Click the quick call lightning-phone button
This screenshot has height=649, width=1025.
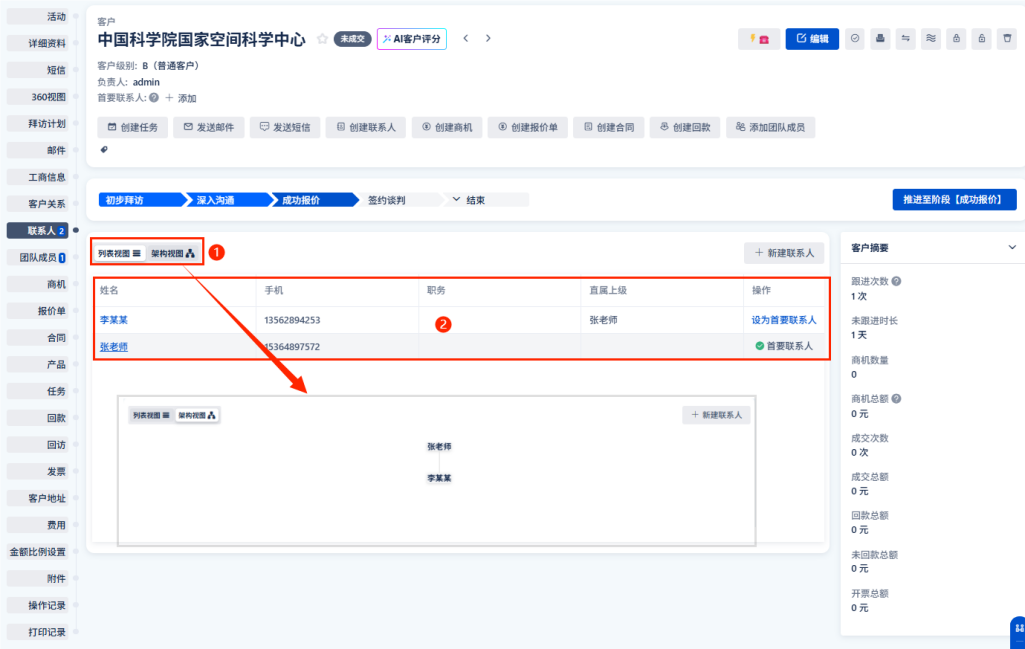(758, 39)
